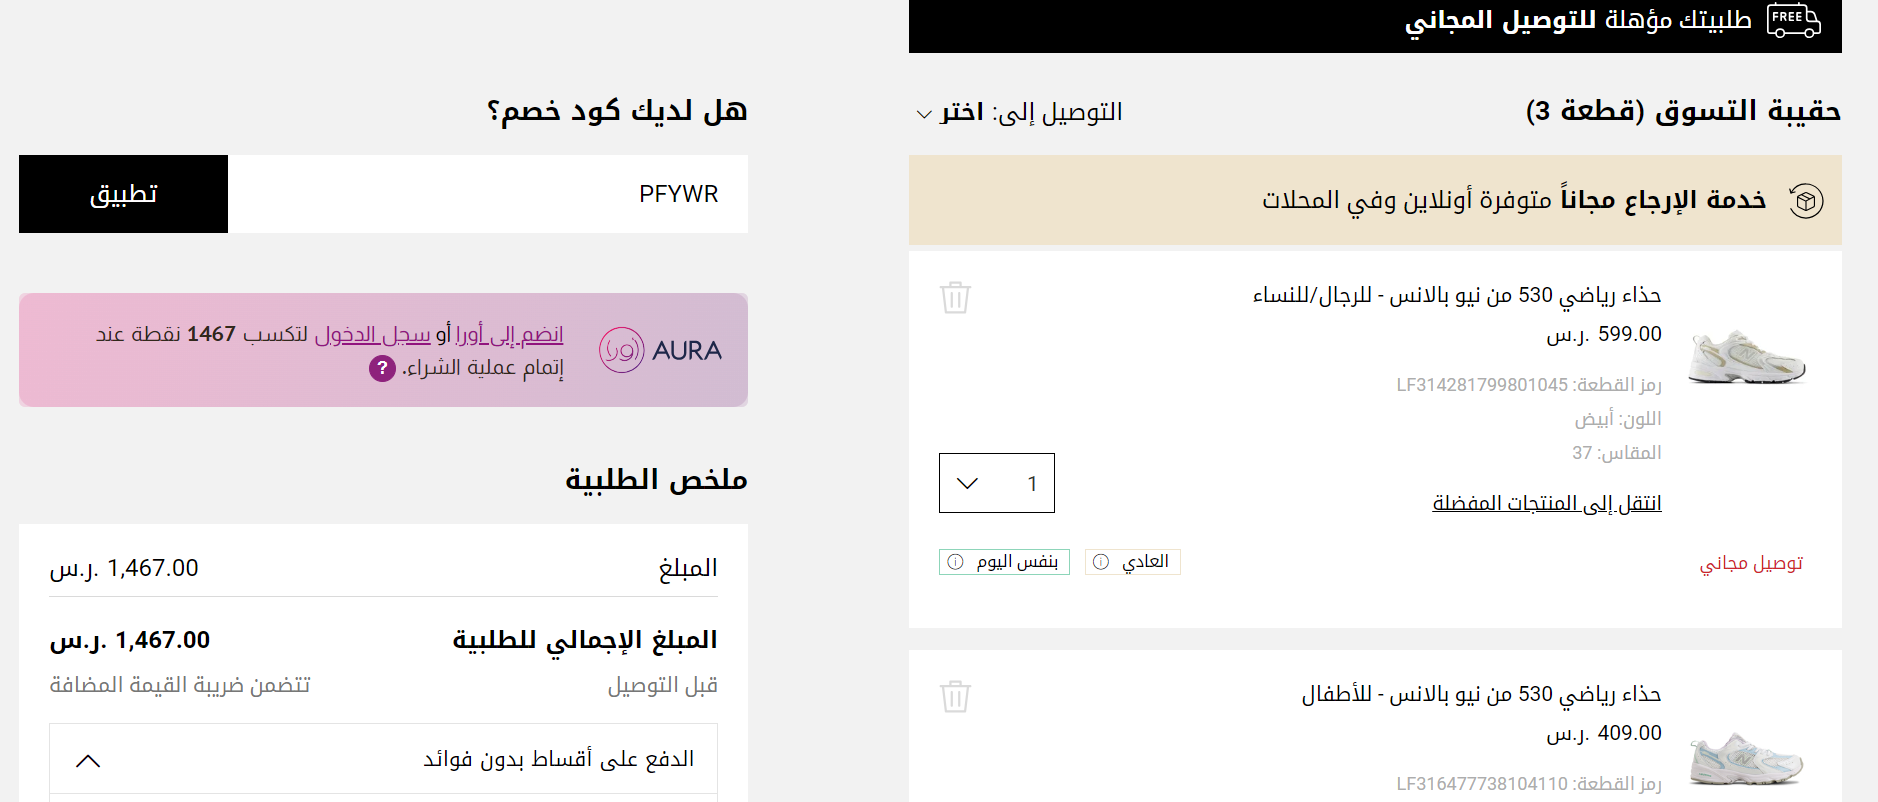Click the طلبيتك مؤهلة للتوصيل المجاني banner
The height and width of the screenshot is (802, 1878).
click(1375, 26)
